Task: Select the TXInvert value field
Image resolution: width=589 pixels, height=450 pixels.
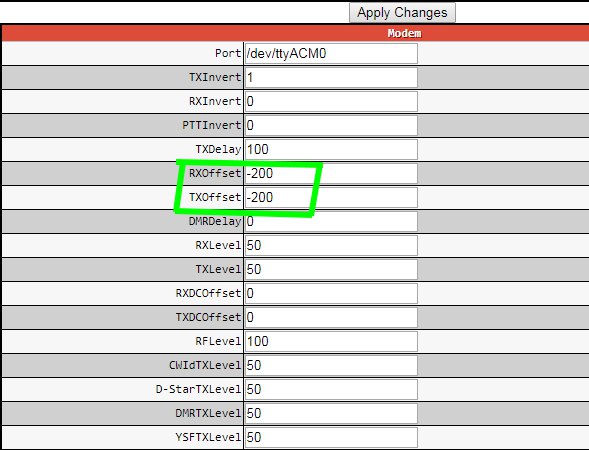Action: (x=331, y=77)
